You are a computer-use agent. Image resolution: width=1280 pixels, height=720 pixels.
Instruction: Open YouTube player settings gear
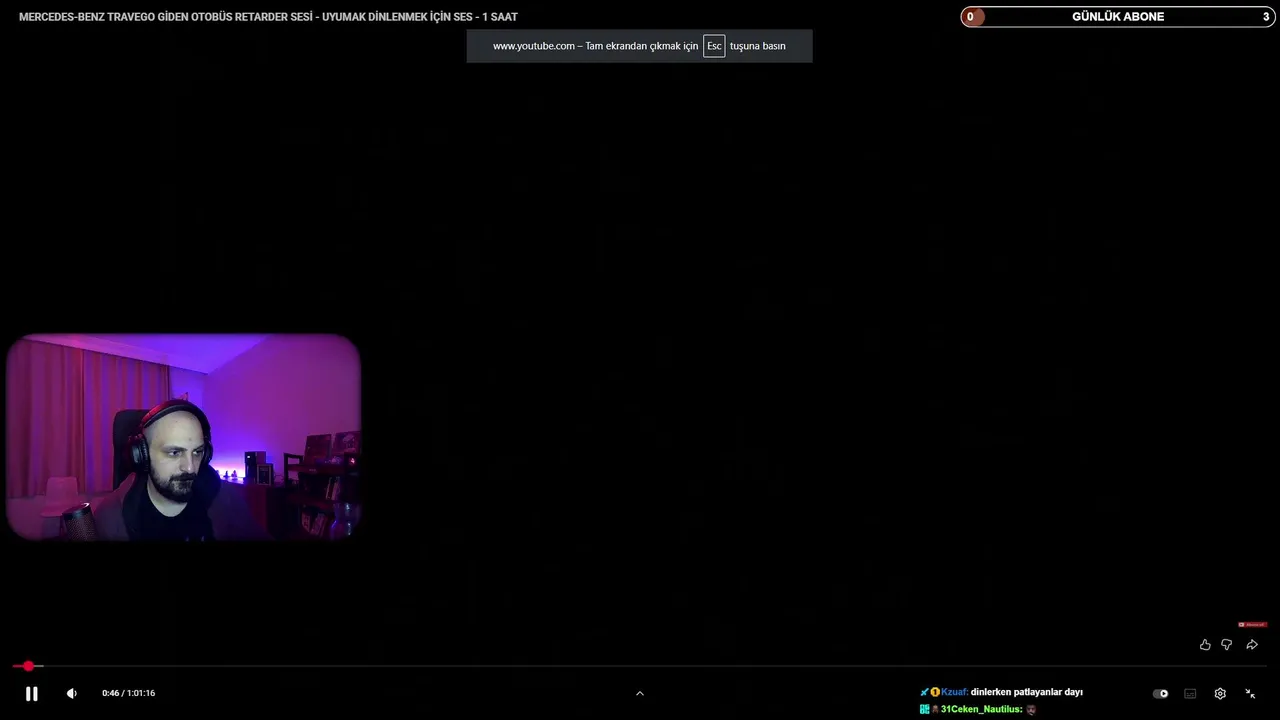tap(1220, 693)
